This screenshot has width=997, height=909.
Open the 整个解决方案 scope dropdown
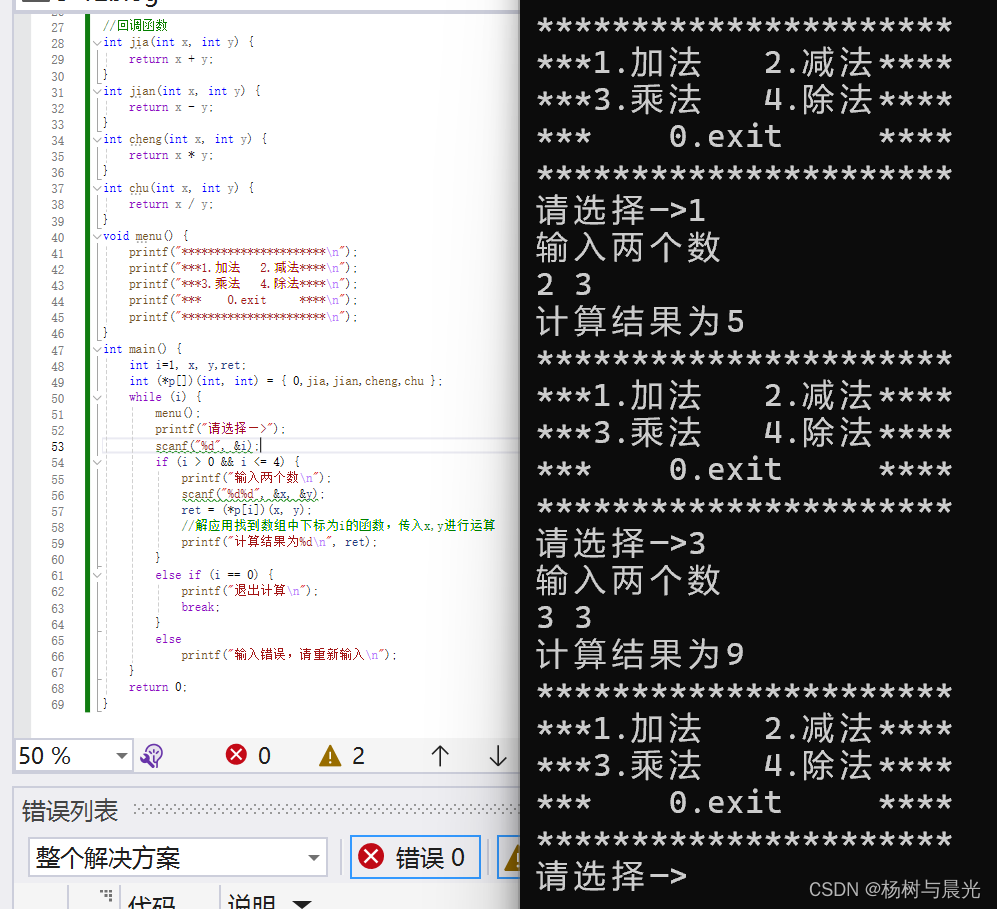coord(178,858)
